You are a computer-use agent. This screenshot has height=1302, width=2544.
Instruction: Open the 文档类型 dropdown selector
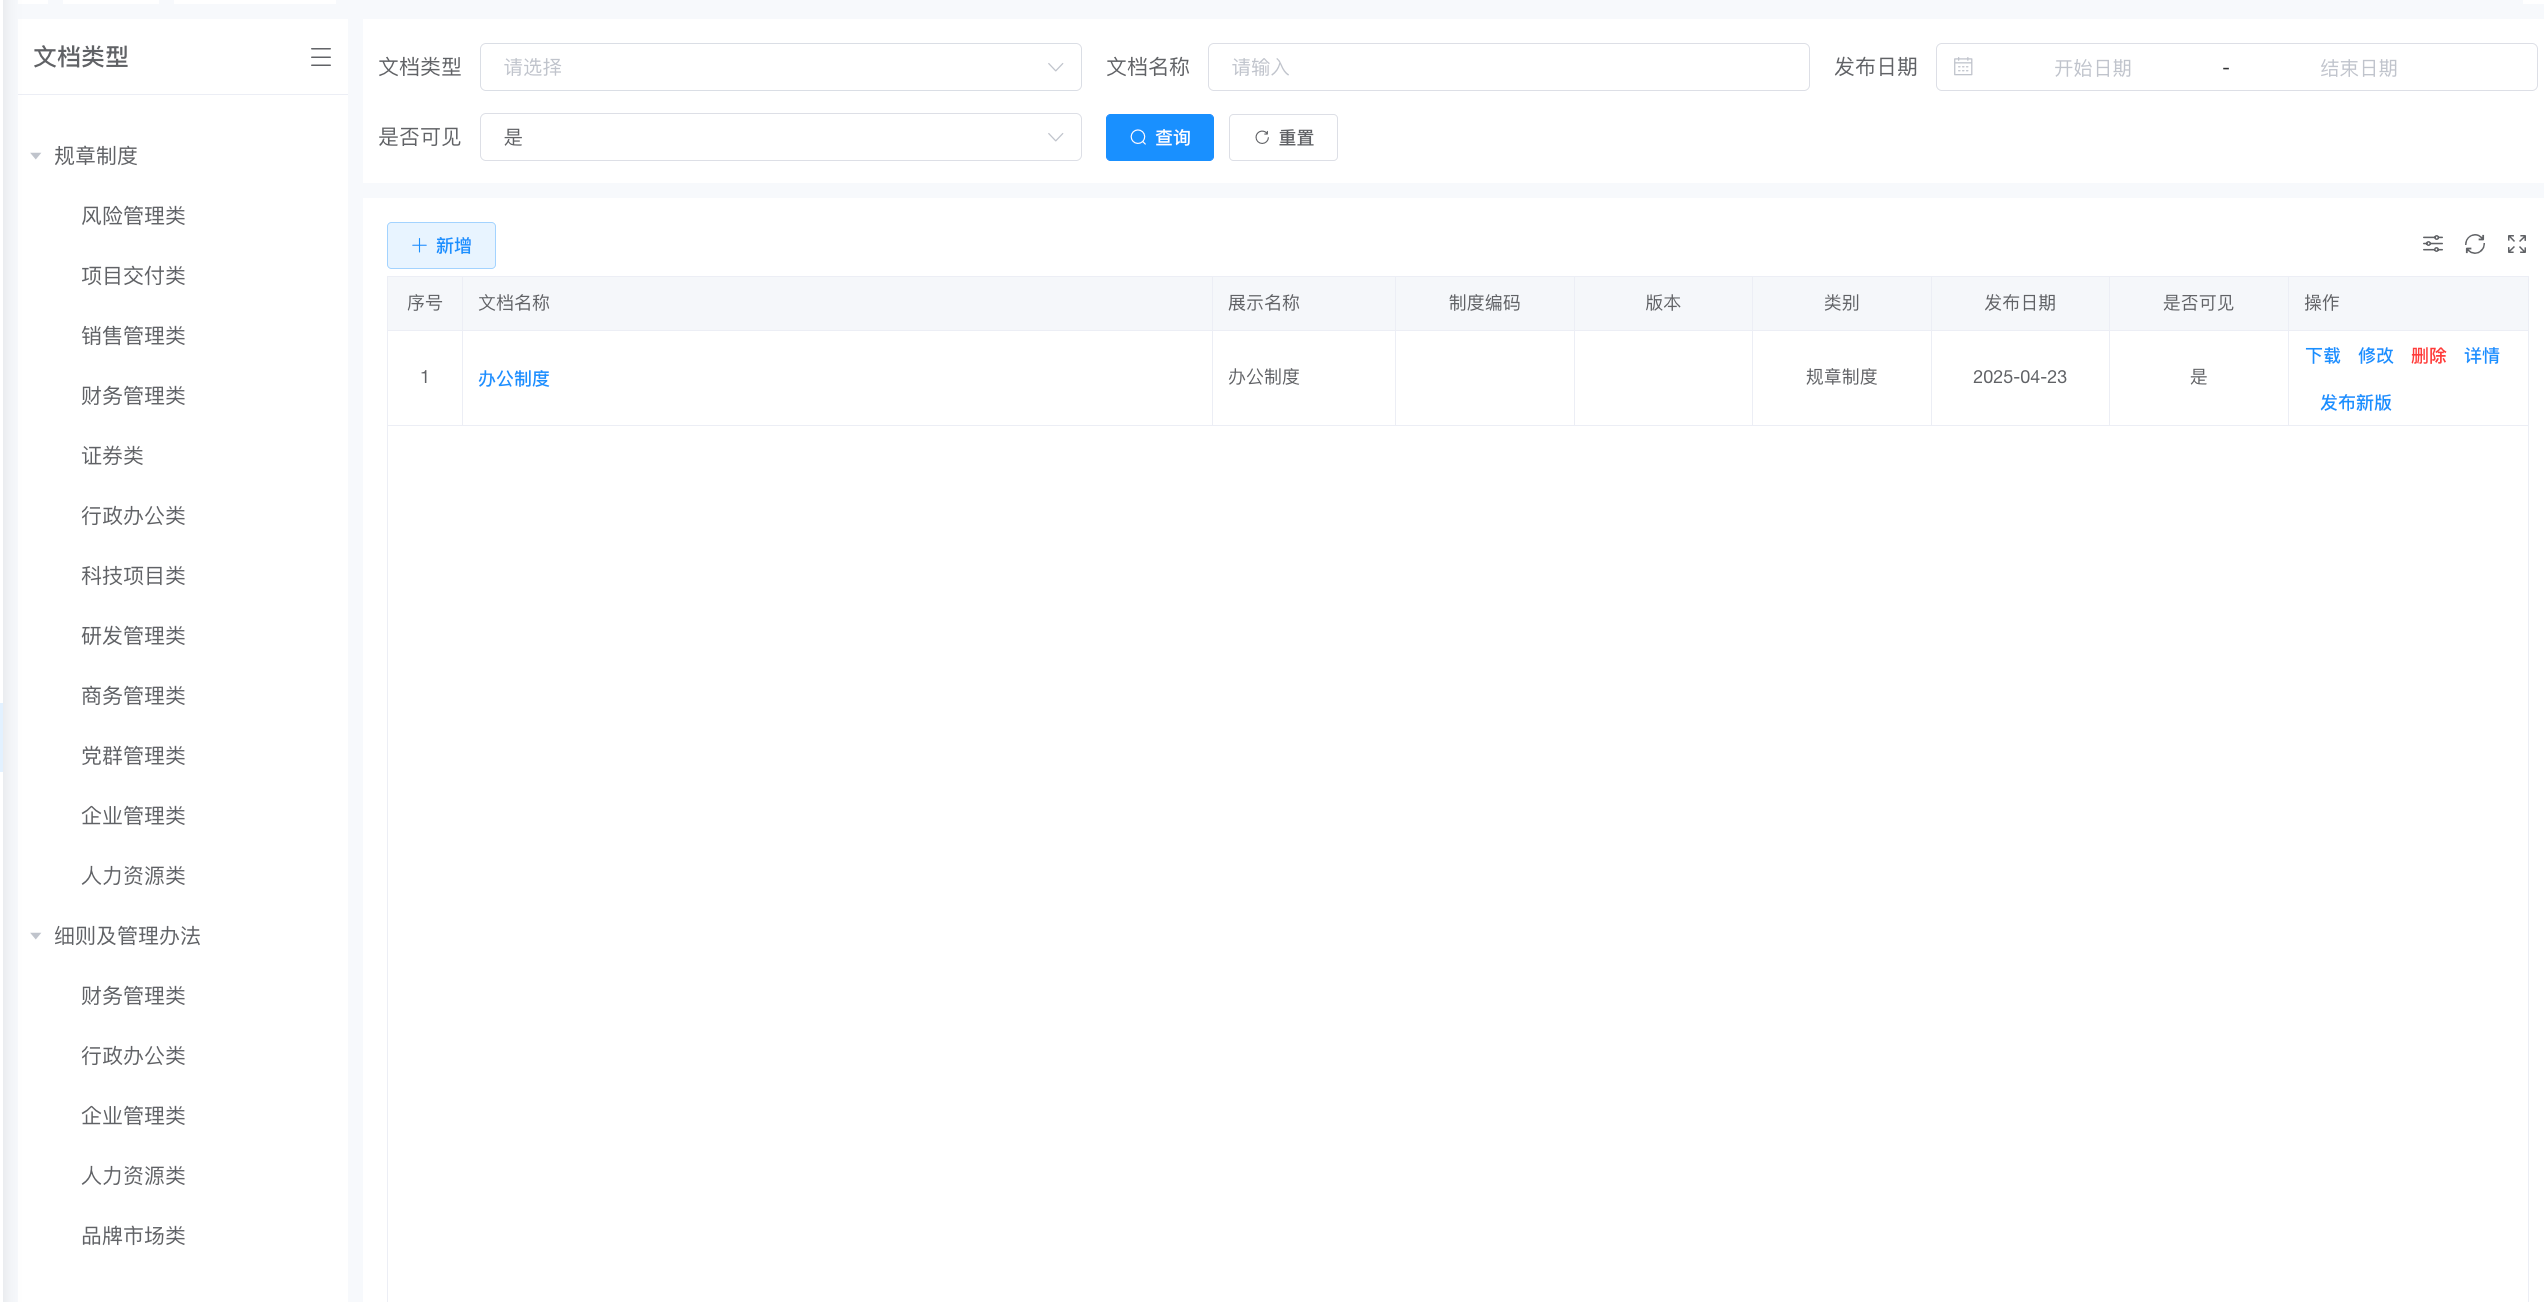click(780, 67)
